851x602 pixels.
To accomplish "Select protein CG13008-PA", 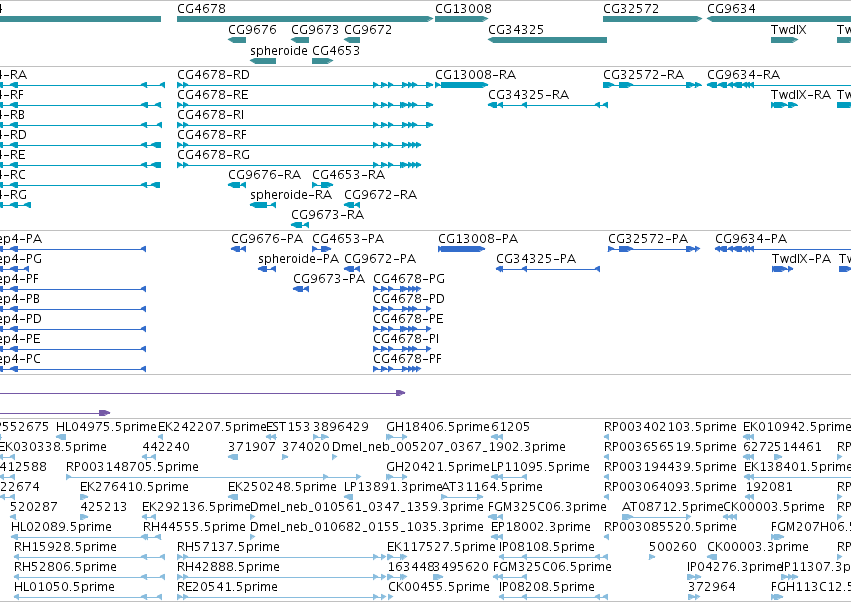I will coord(461,249).
